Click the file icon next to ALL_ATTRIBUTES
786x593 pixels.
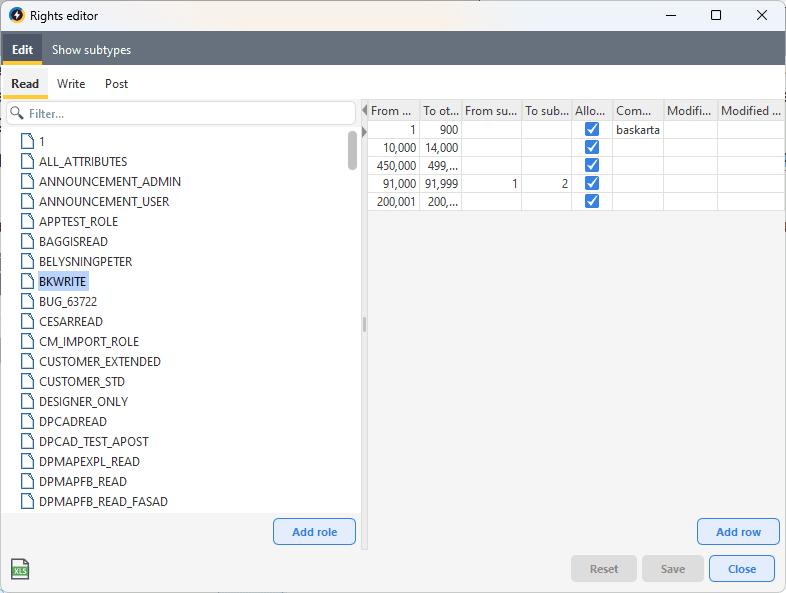pyautogui.click(x=28, y=162)
